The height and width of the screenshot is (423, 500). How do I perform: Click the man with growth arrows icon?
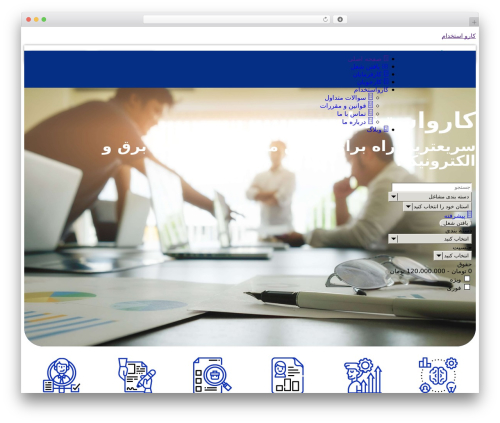coord(363,375)
